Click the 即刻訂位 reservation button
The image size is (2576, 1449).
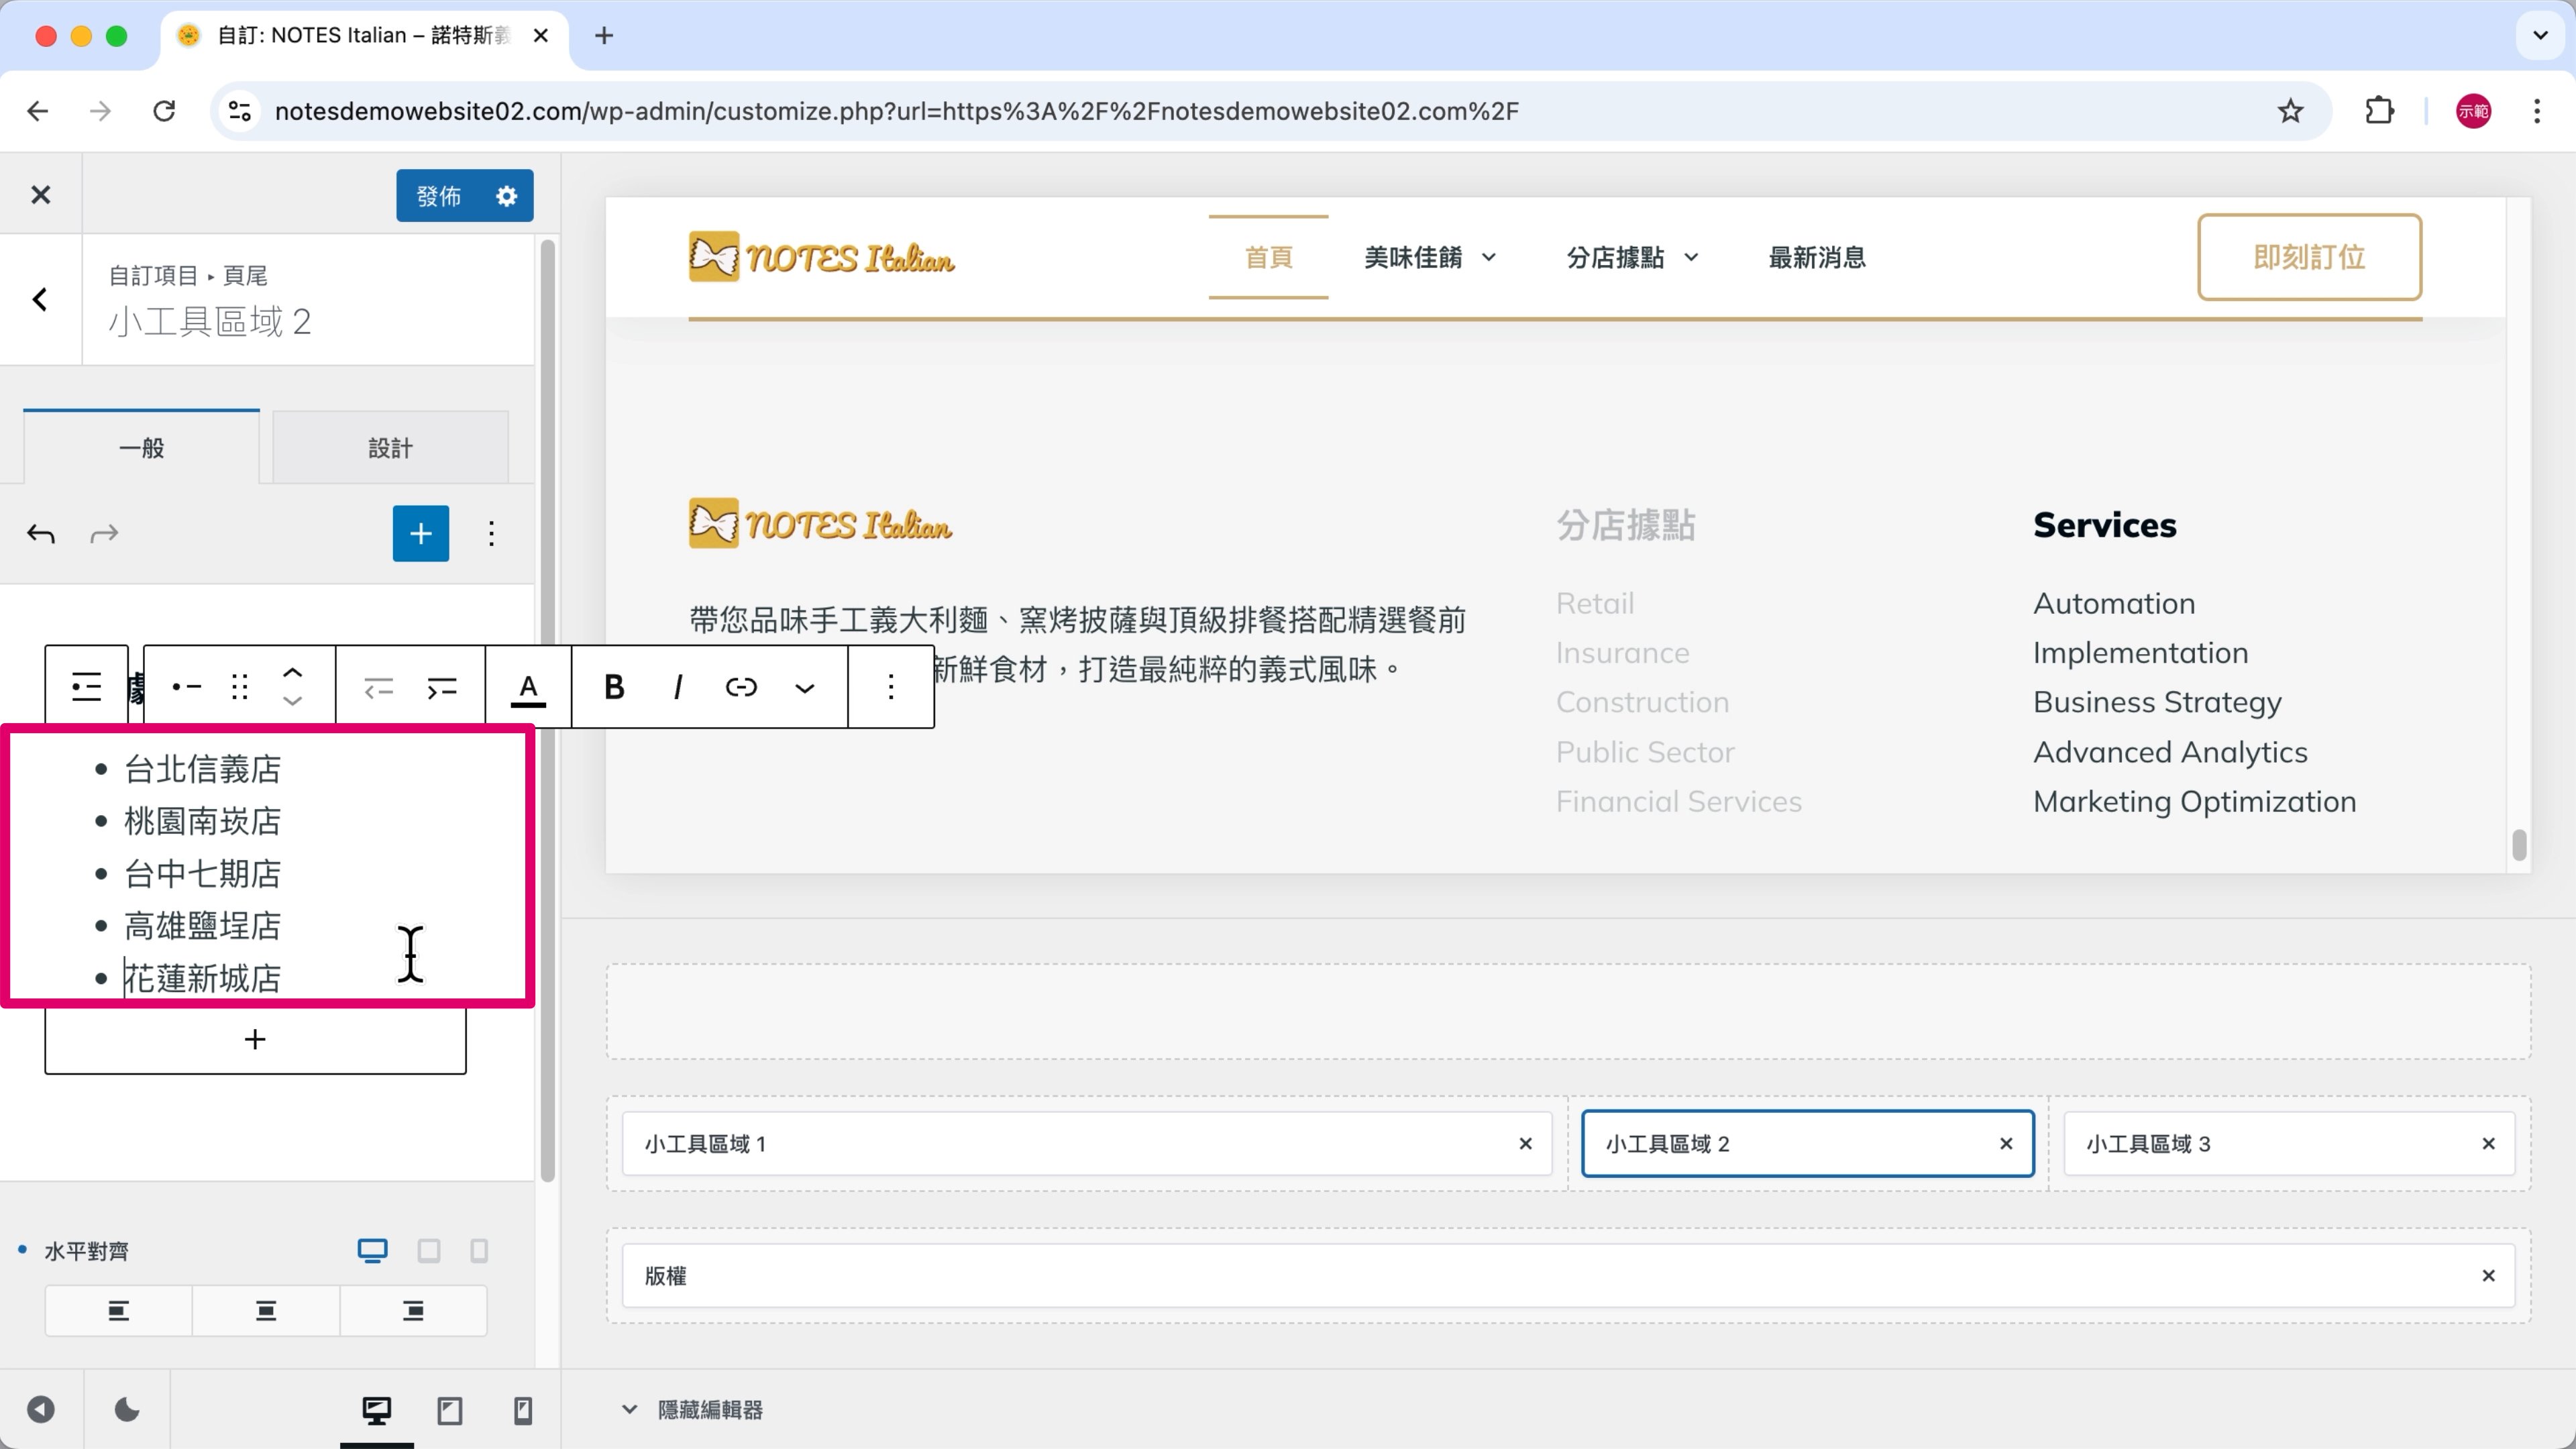[x=2309, y=257]
